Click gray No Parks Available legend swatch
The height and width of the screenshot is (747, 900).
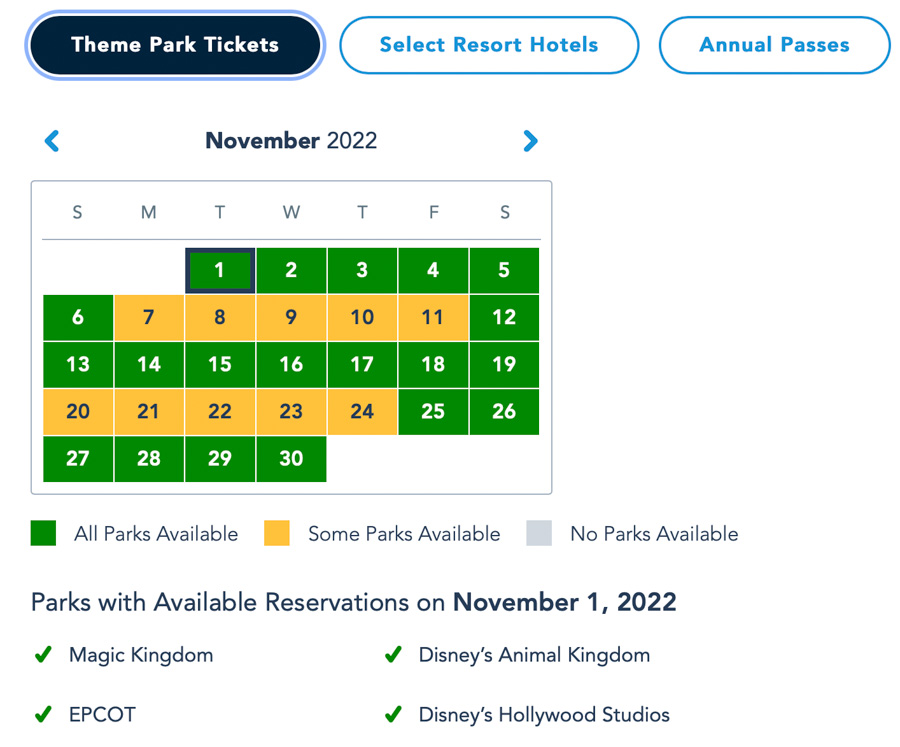[539, 533]
